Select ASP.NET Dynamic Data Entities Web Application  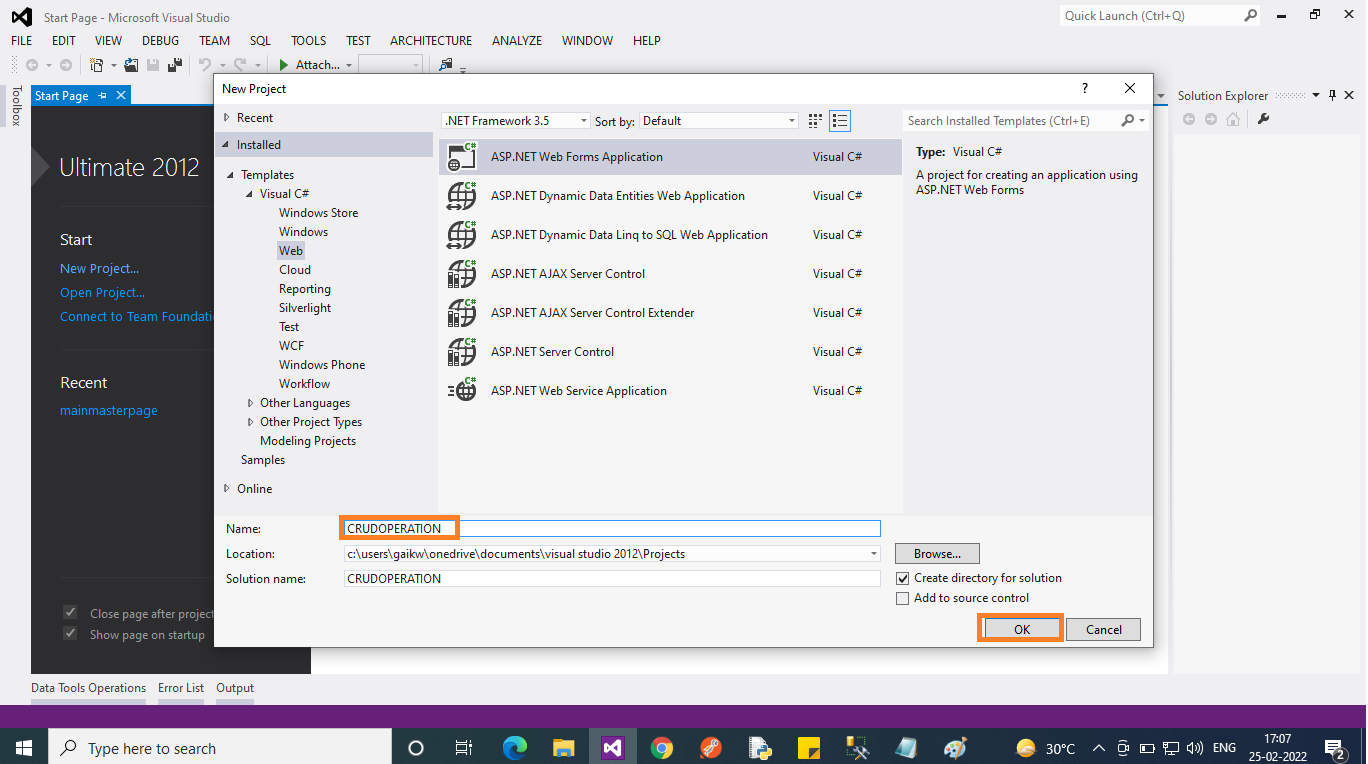tap(670, 196)
